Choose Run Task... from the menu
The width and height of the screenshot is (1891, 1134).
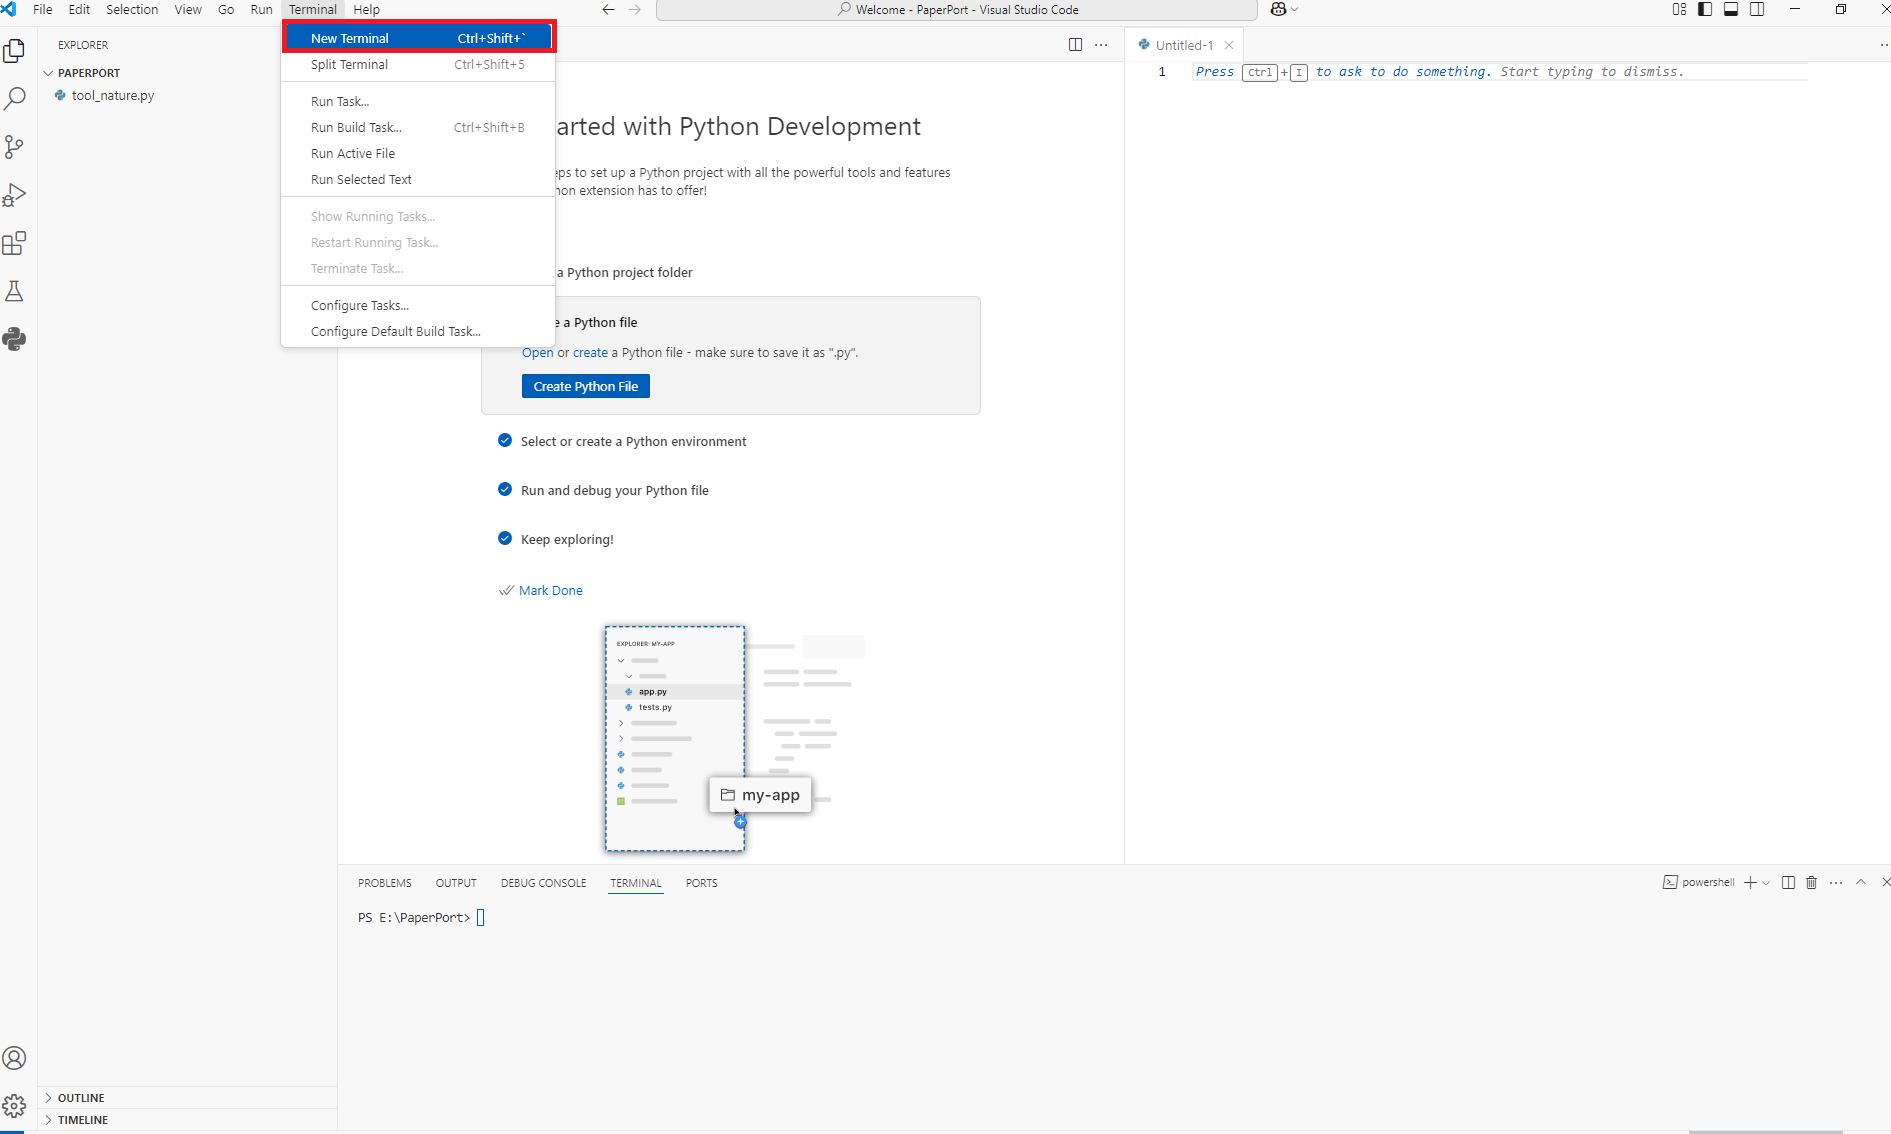[418, 101]
